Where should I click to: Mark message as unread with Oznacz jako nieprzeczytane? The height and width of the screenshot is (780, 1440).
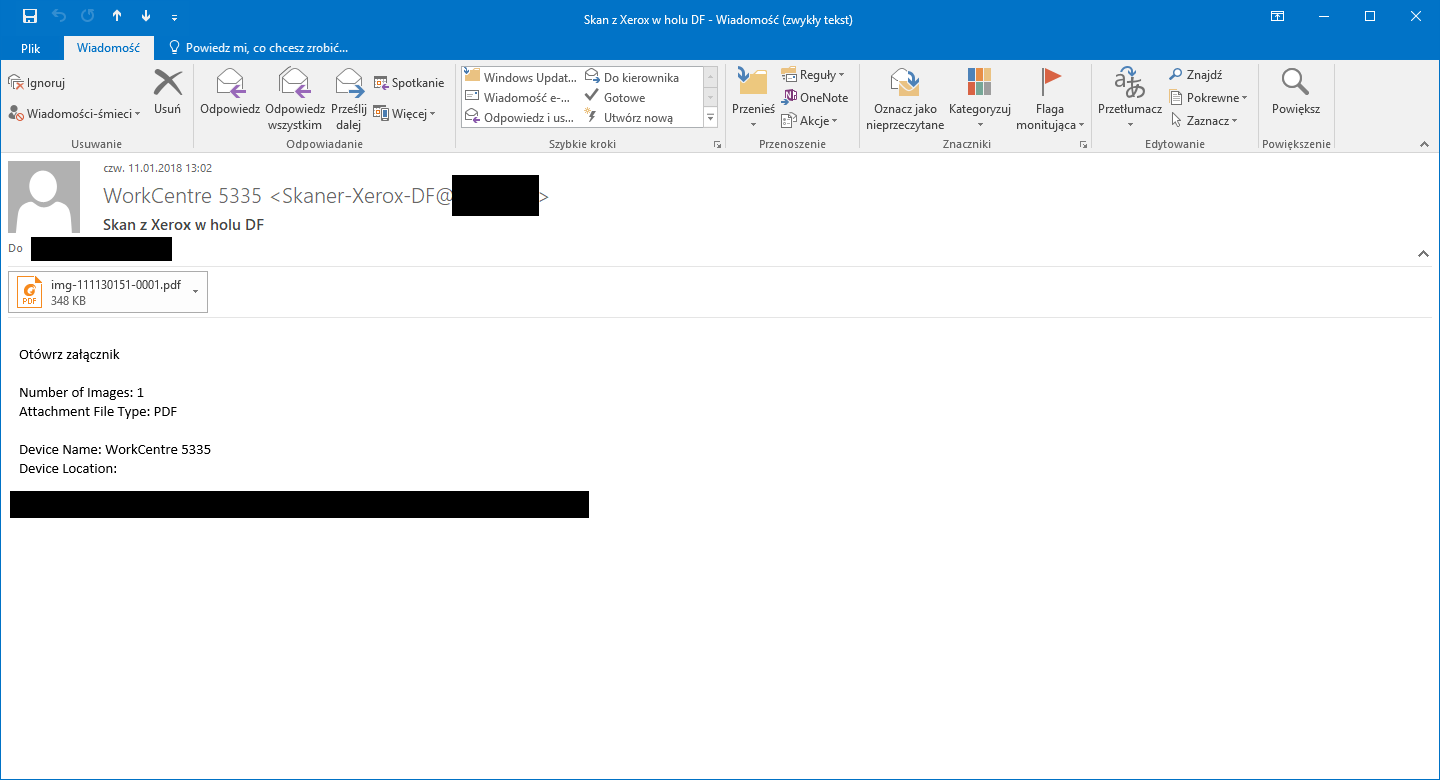click(905, 99)
